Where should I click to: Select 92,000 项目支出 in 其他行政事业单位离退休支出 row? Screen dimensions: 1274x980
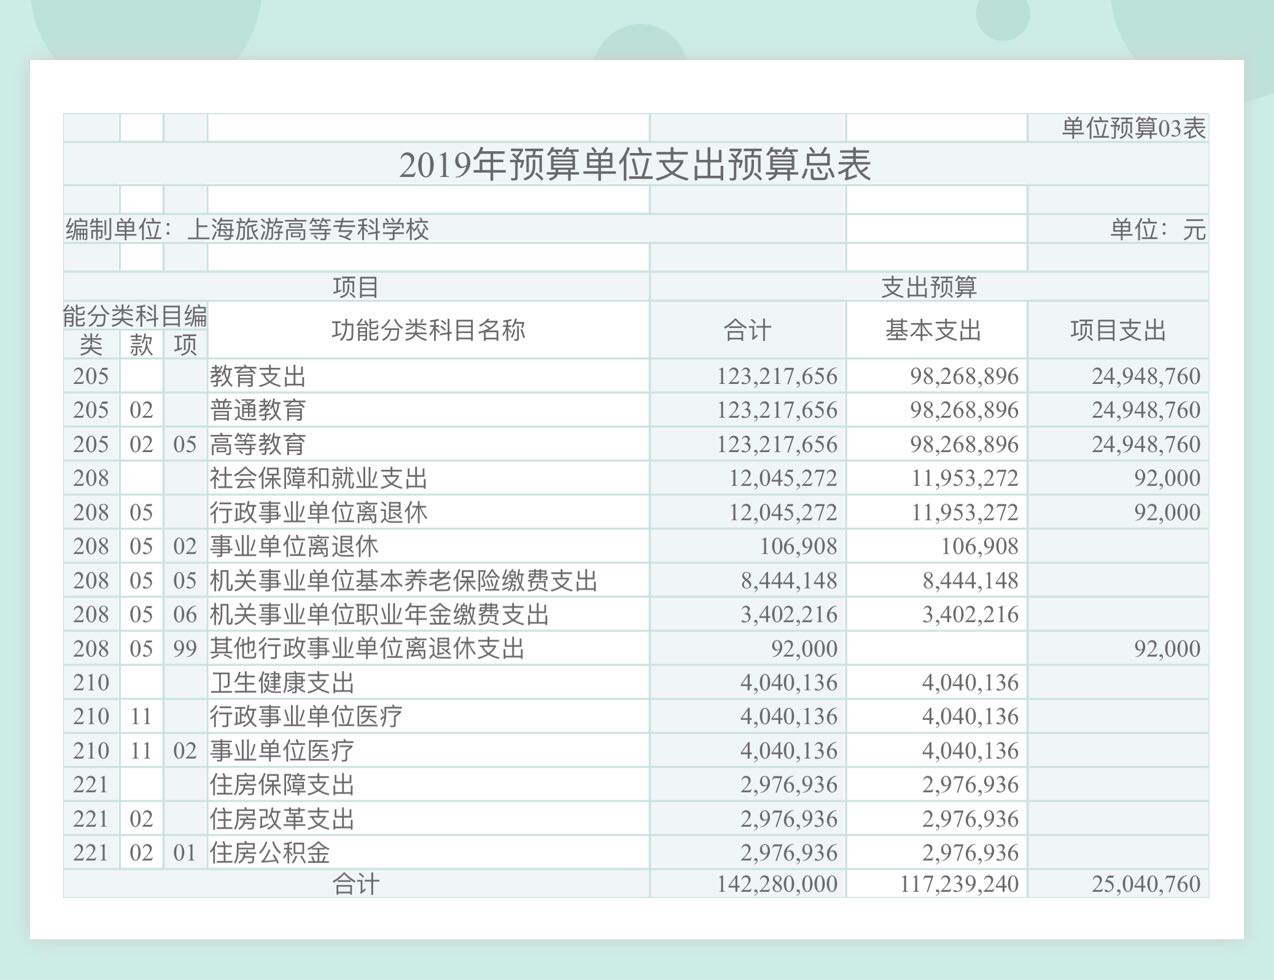click(x=1167, y=649)
